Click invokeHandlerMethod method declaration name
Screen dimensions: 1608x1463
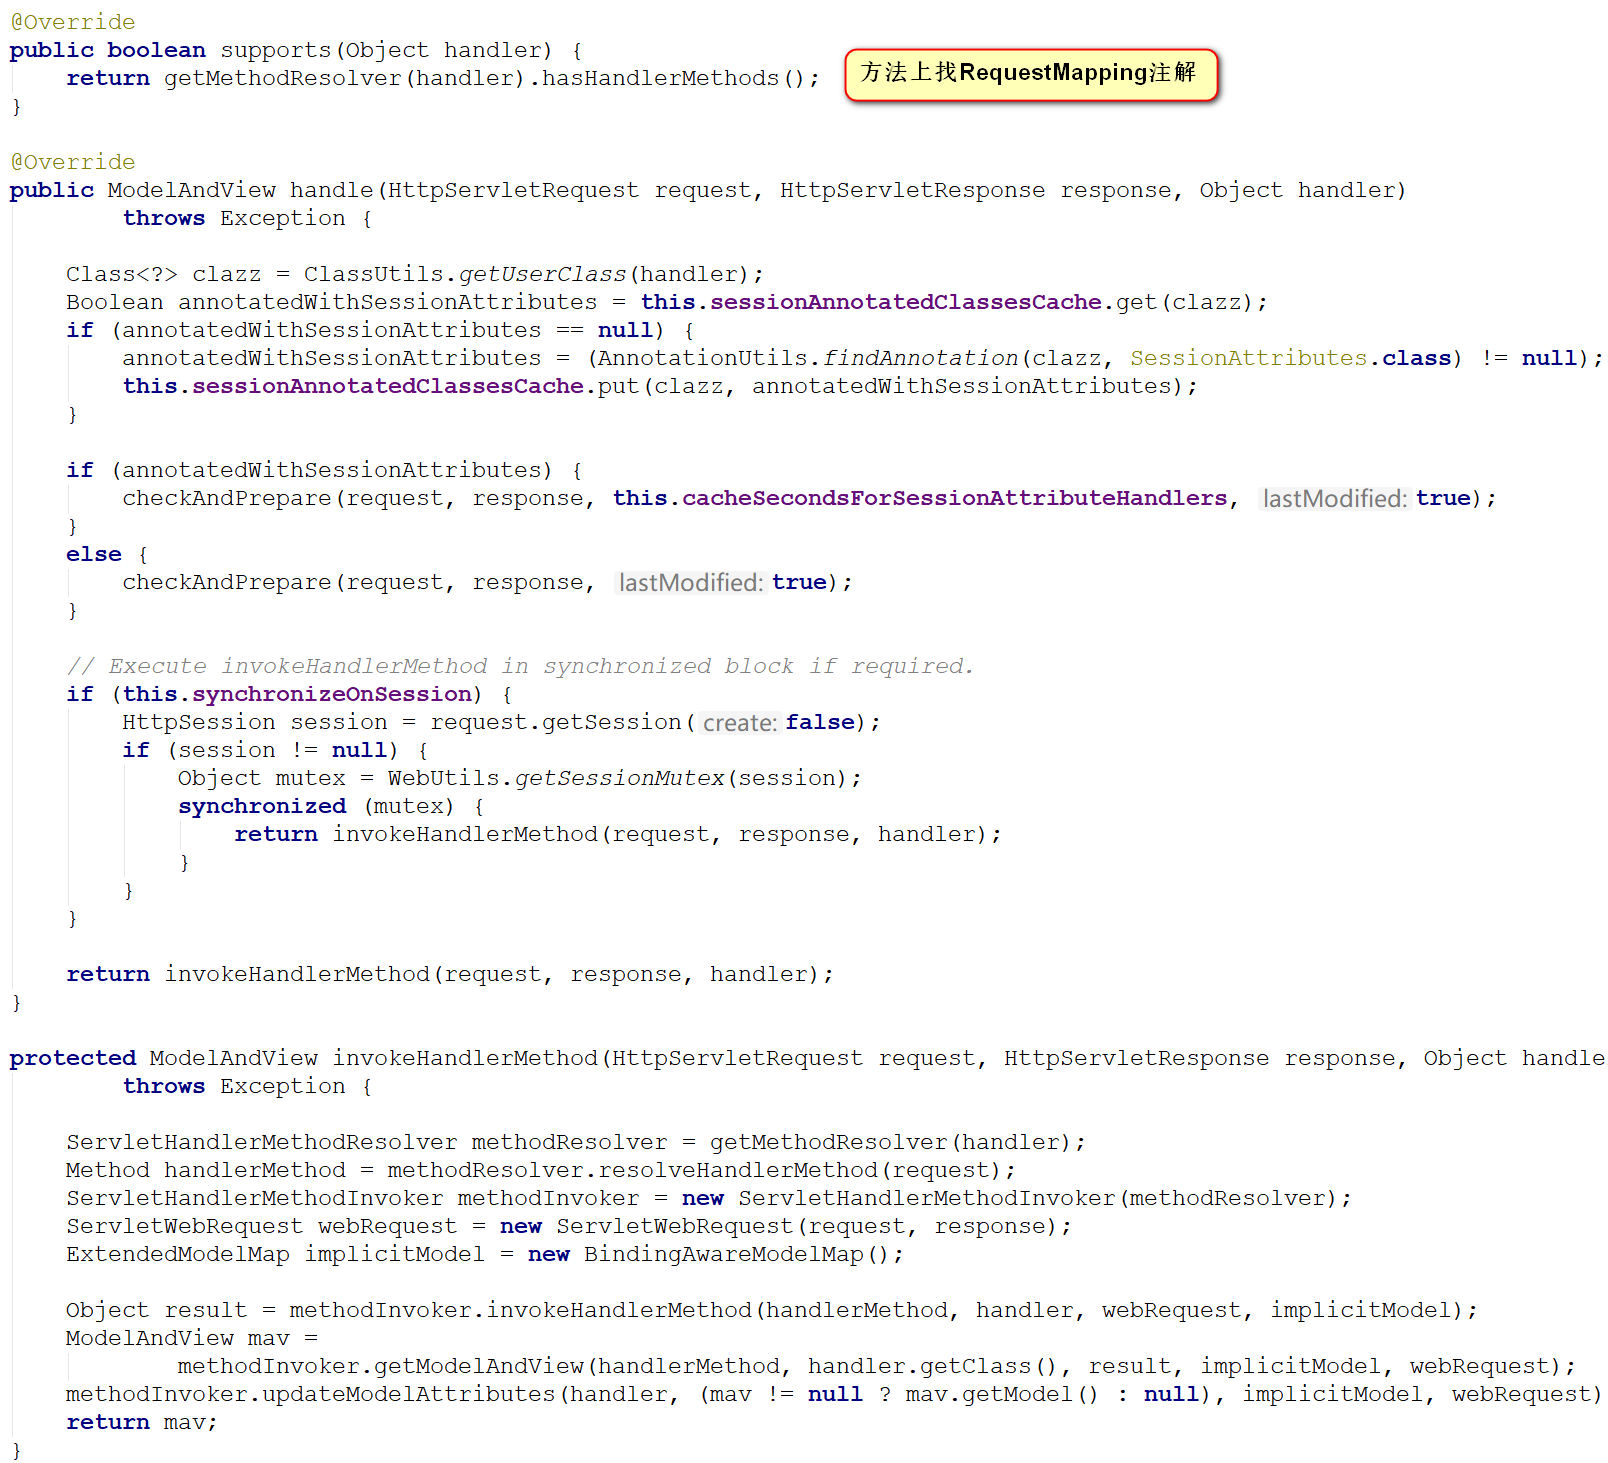click(465, 1058)
